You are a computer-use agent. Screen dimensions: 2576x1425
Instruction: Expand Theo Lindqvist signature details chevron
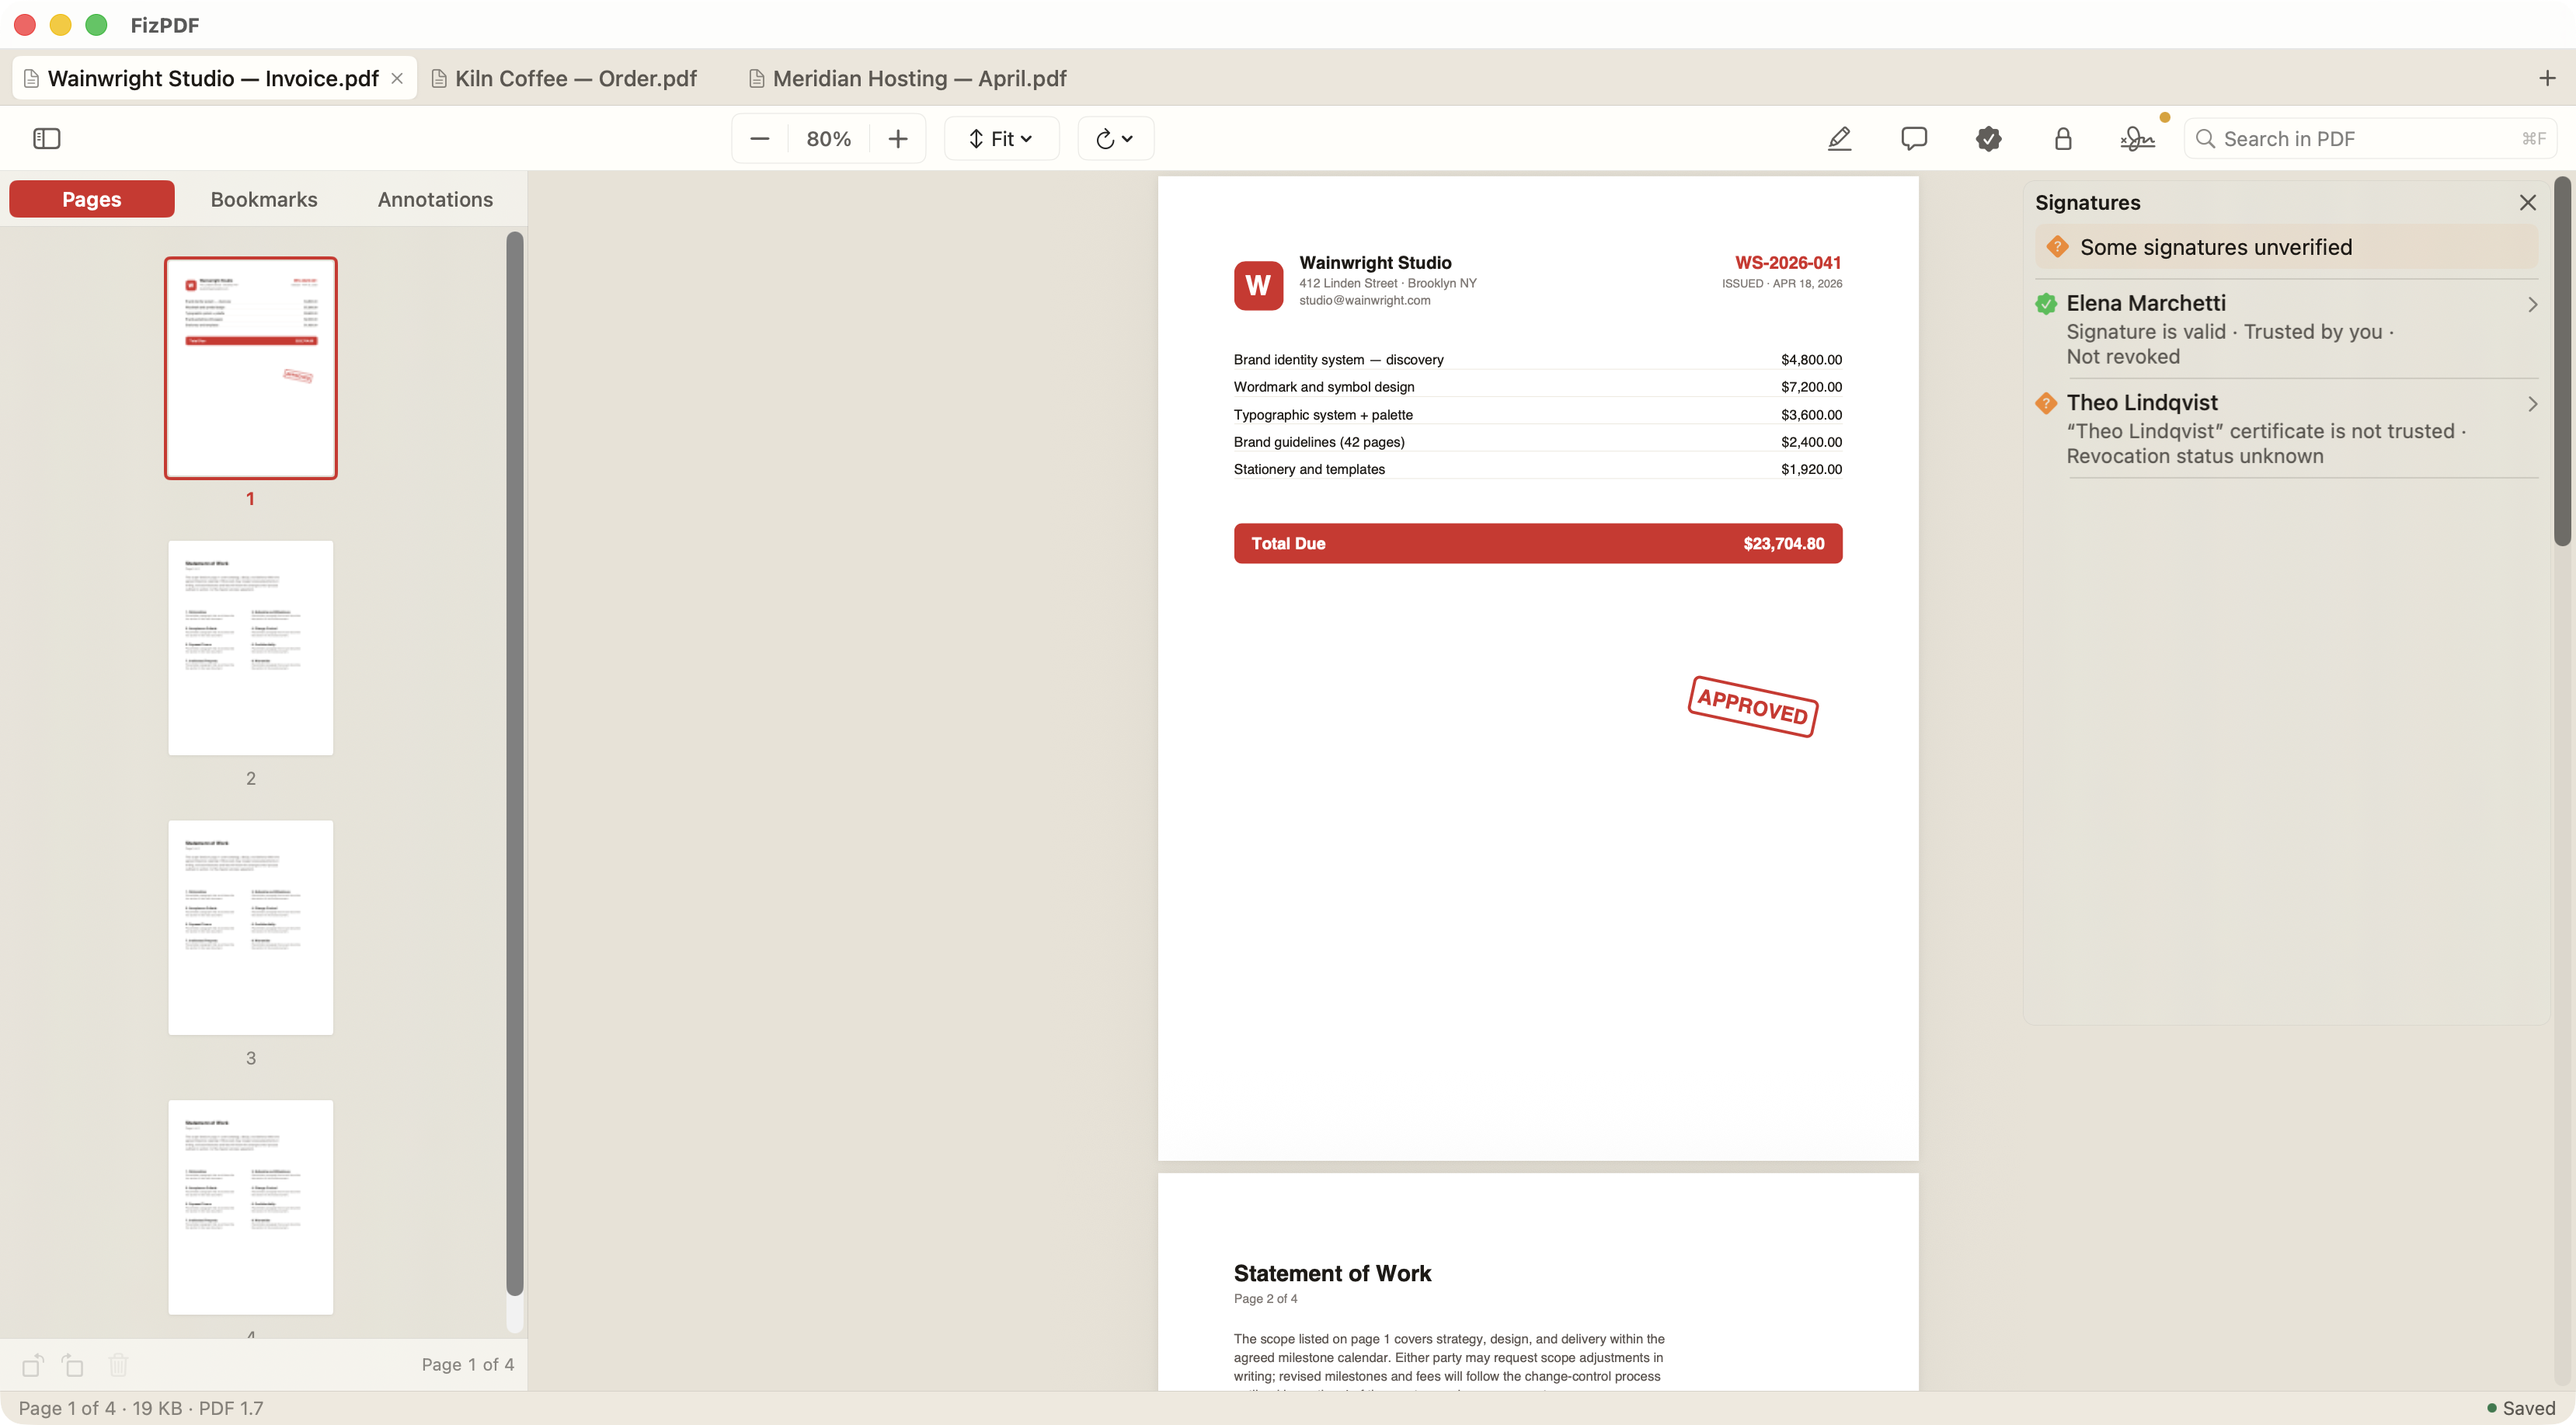tap(2532, 404)
